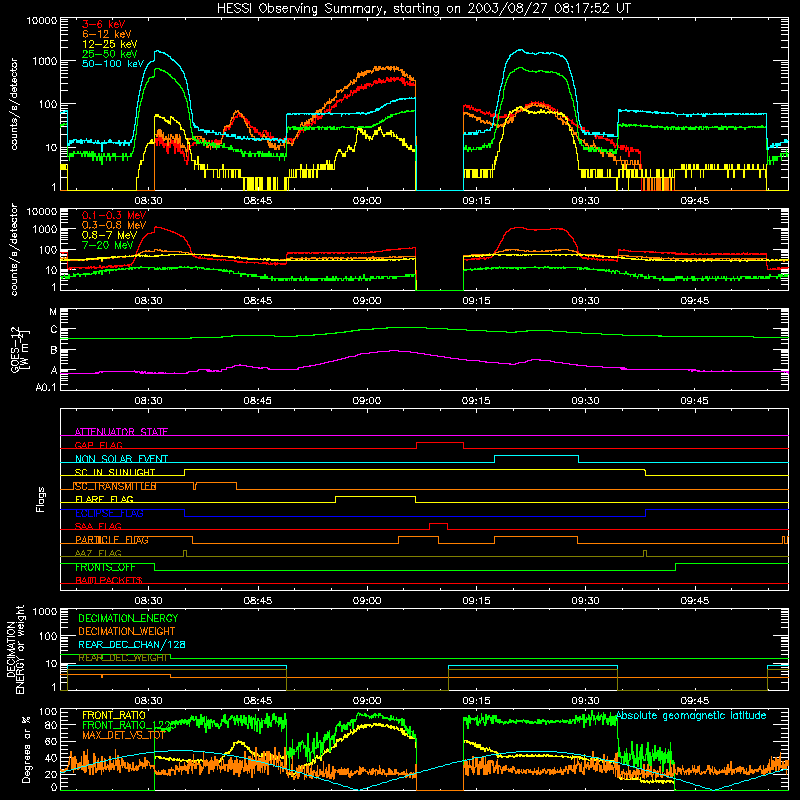
Task: Click the FRONTS_OFF flag label
Action: point(105,567)
